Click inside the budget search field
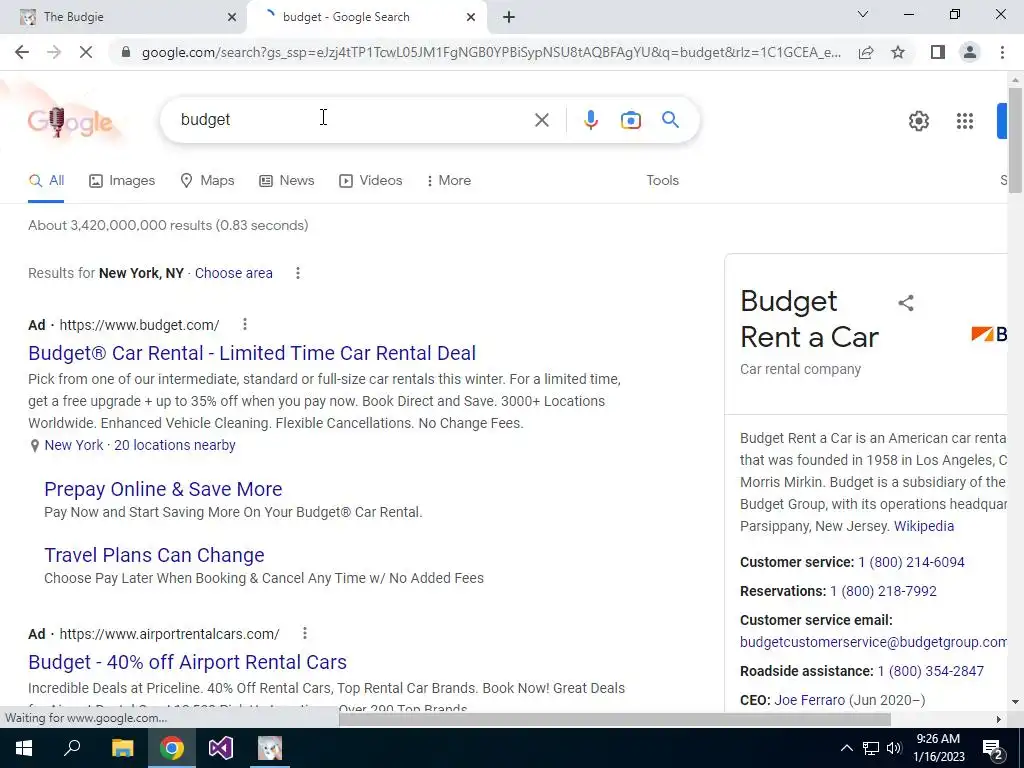The width and height of the screenshot is (1024, 768). pyautogui.click(x=353, y=120)
